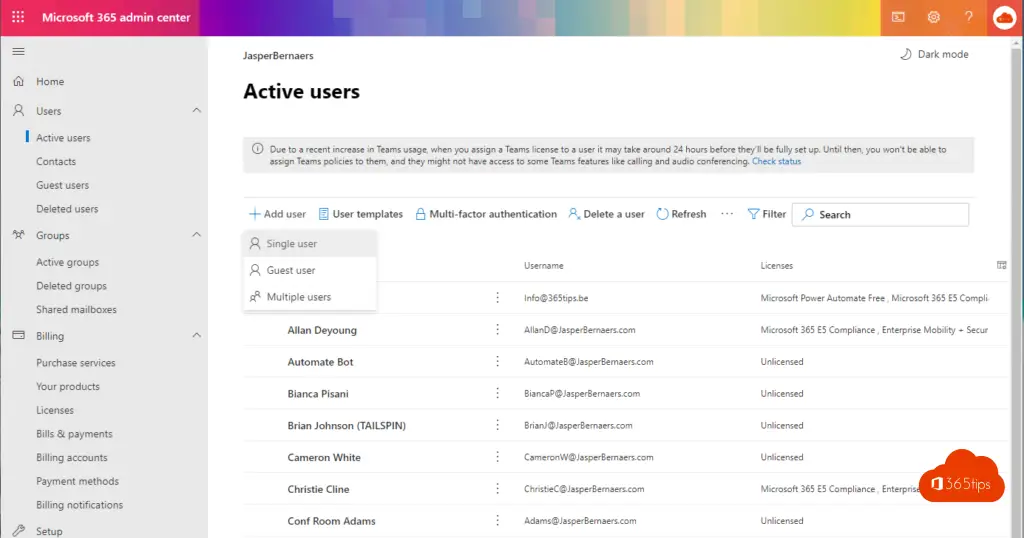Click the Licenses column header
The width and height of the screenshot is (1024, 538).
tap(776, 266)
